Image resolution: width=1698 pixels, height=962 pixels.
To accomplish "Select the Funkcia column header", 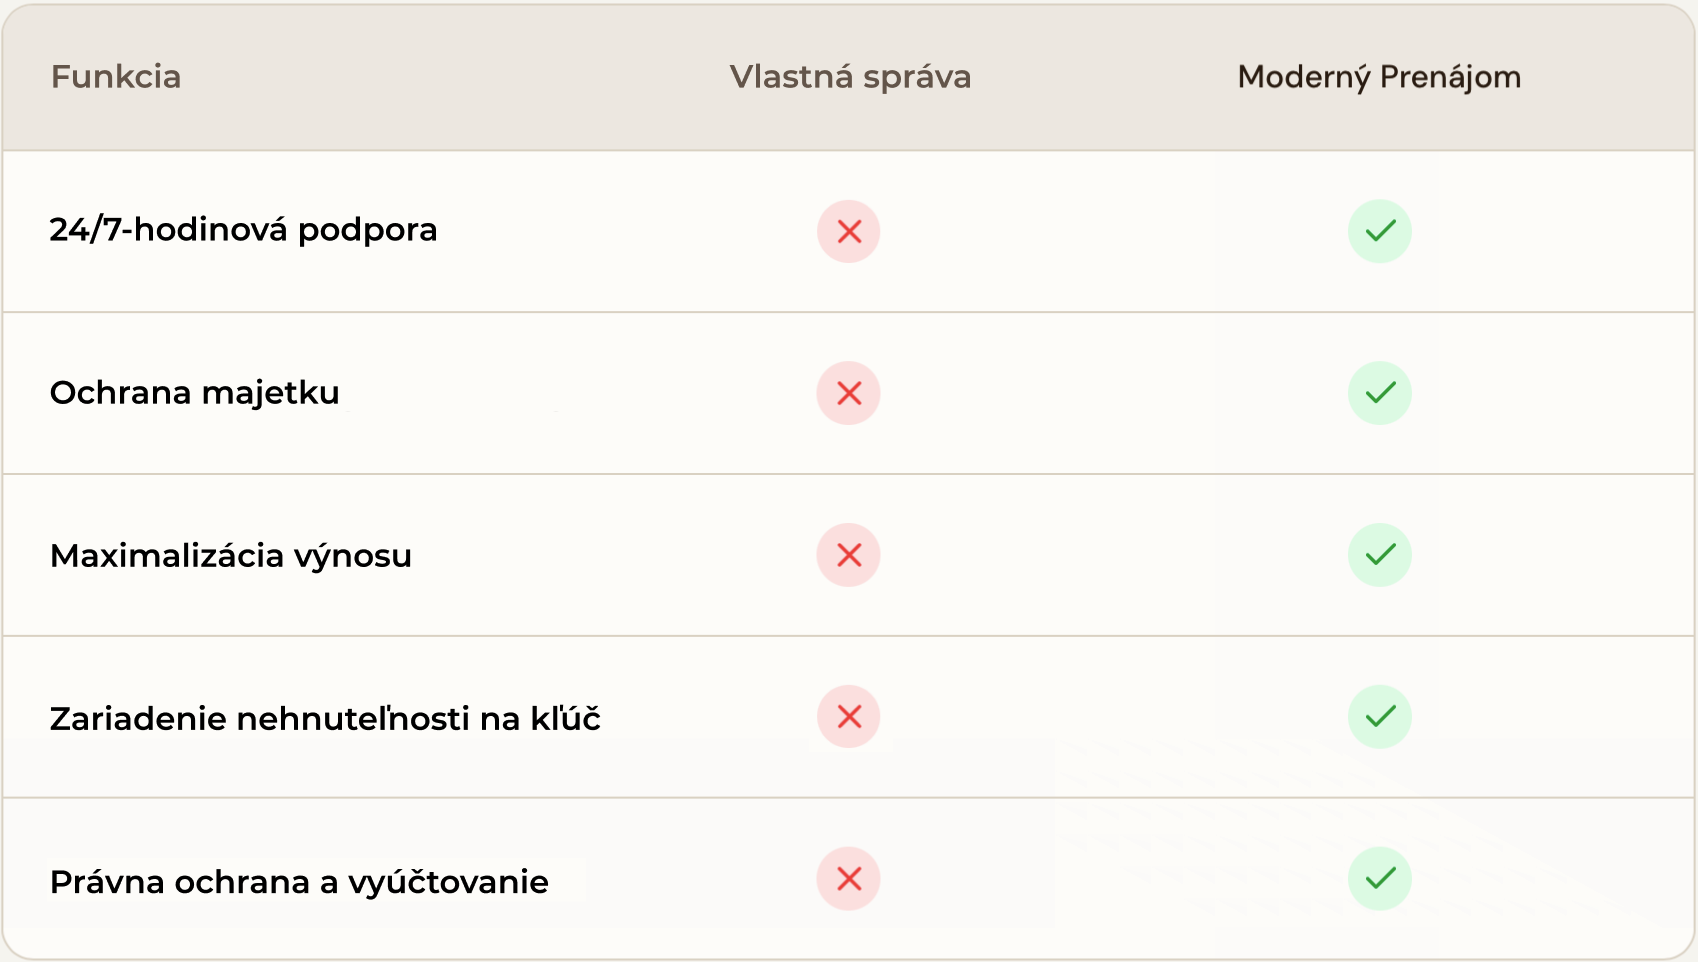I will click(116, 77).
